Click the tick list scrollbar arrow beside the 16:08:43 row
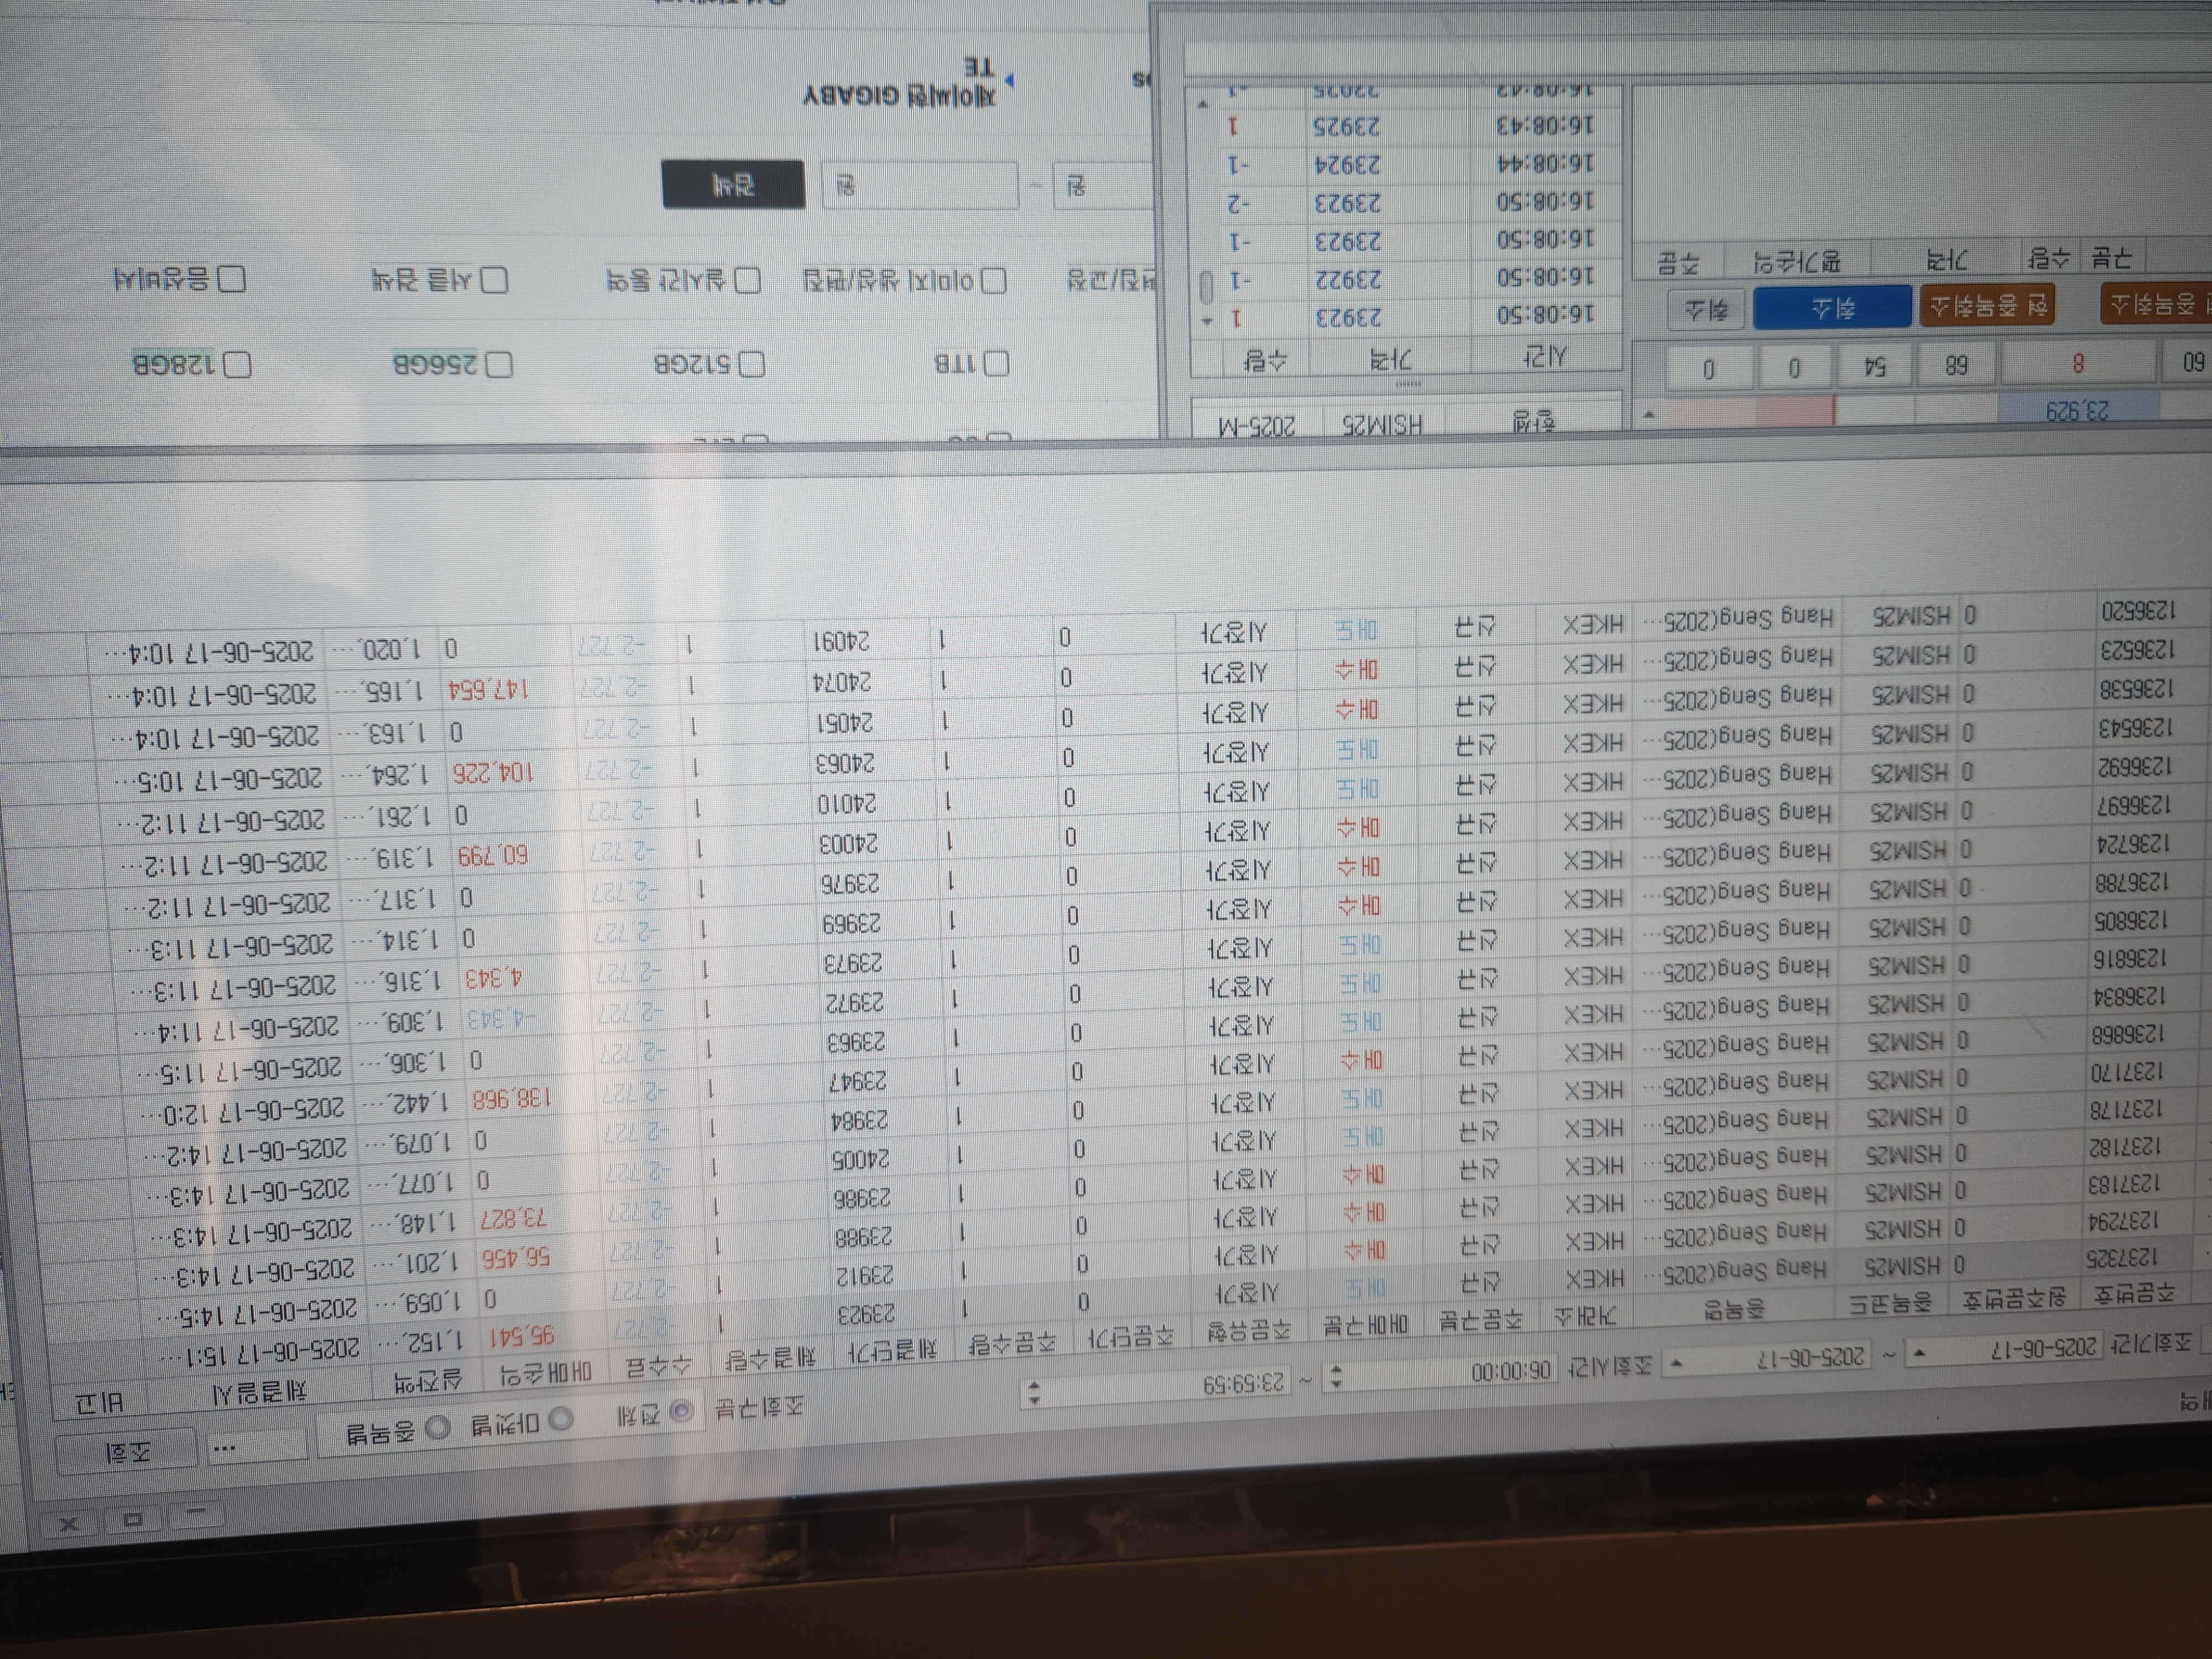Viewport: 2212px width, 1659px height. (1204, 104)
